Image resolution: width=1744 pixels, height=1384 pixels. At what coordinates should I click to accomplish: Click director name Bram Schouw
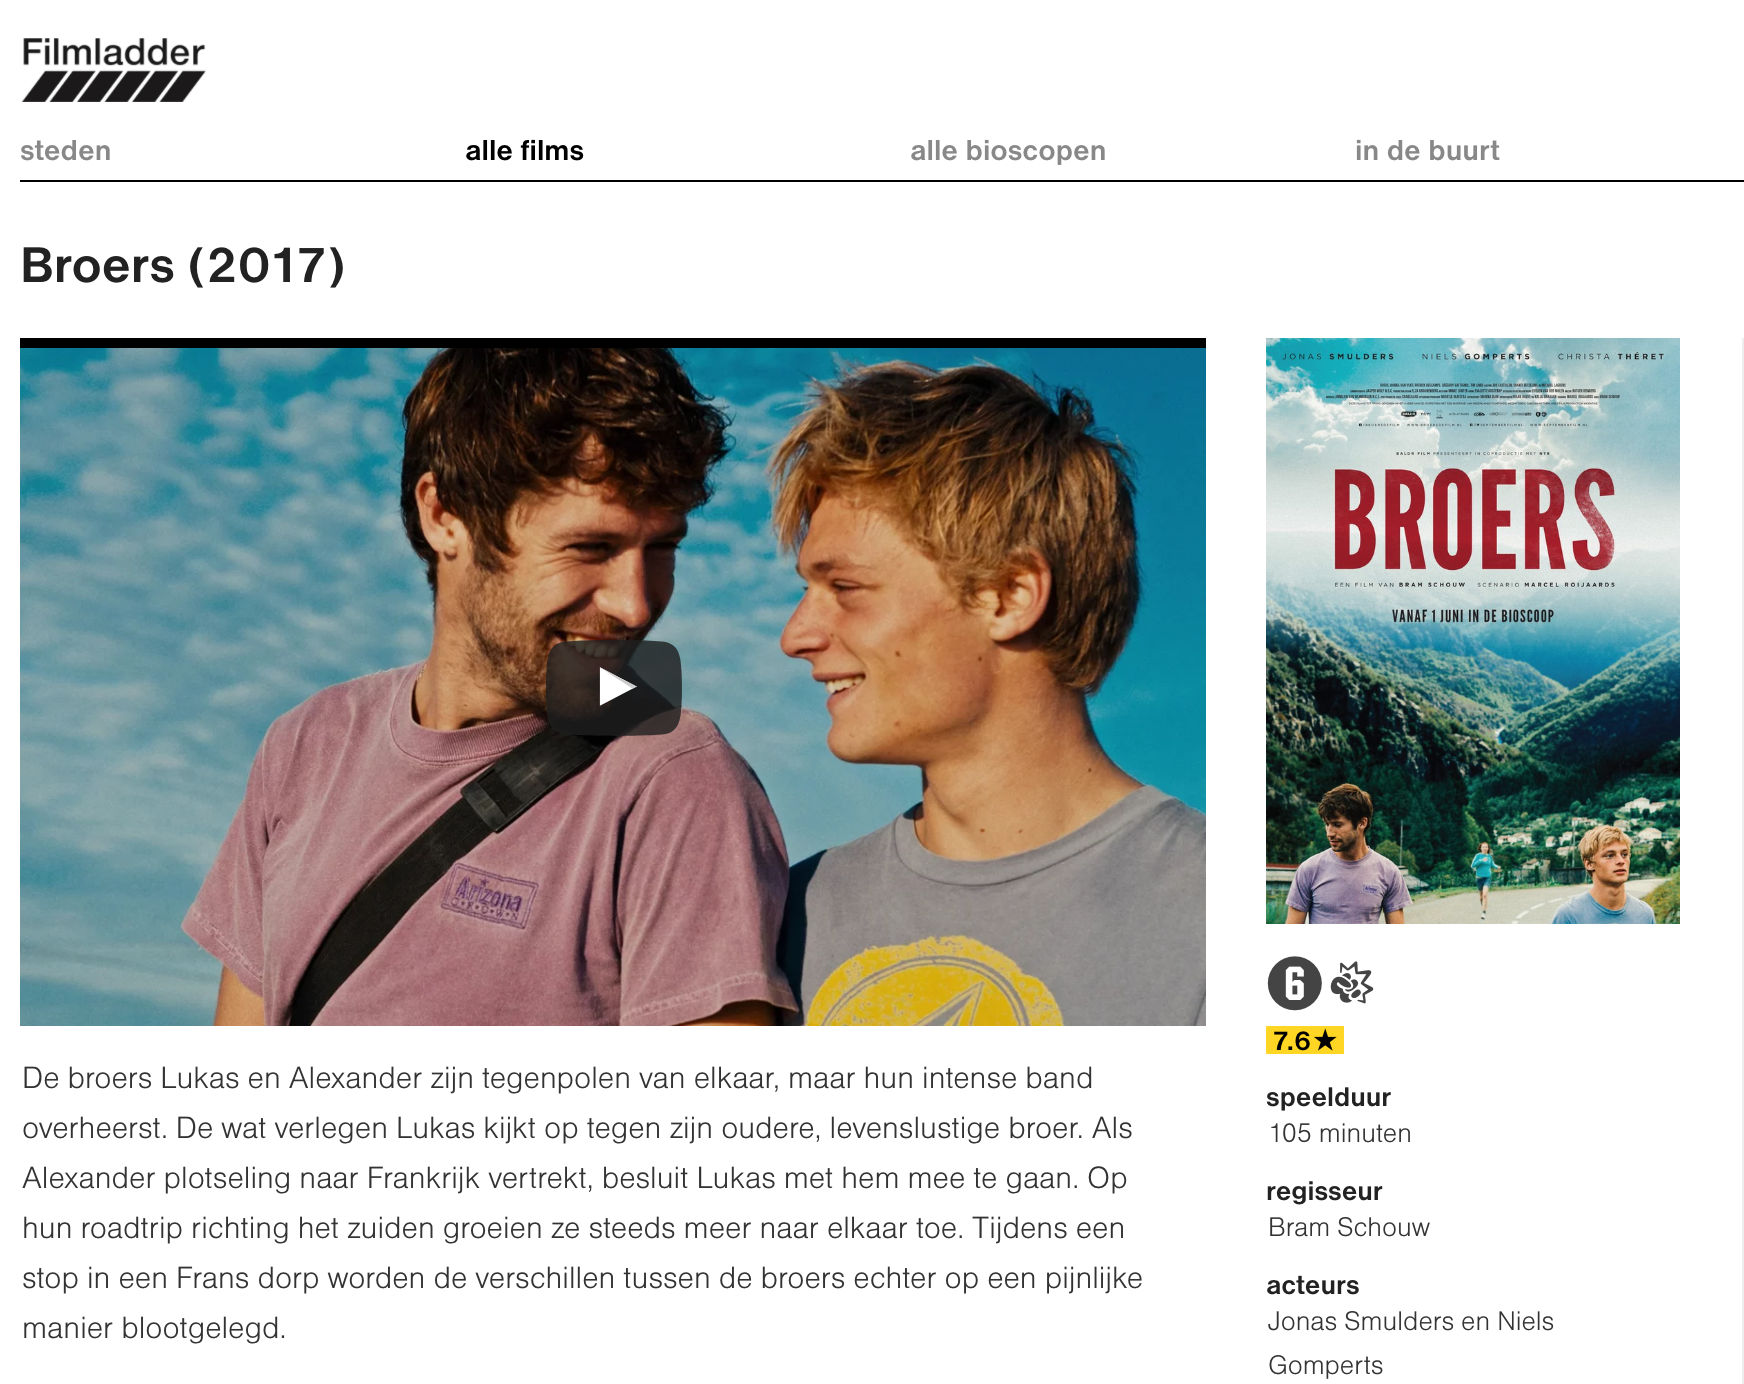[x=1349, y=1227]
